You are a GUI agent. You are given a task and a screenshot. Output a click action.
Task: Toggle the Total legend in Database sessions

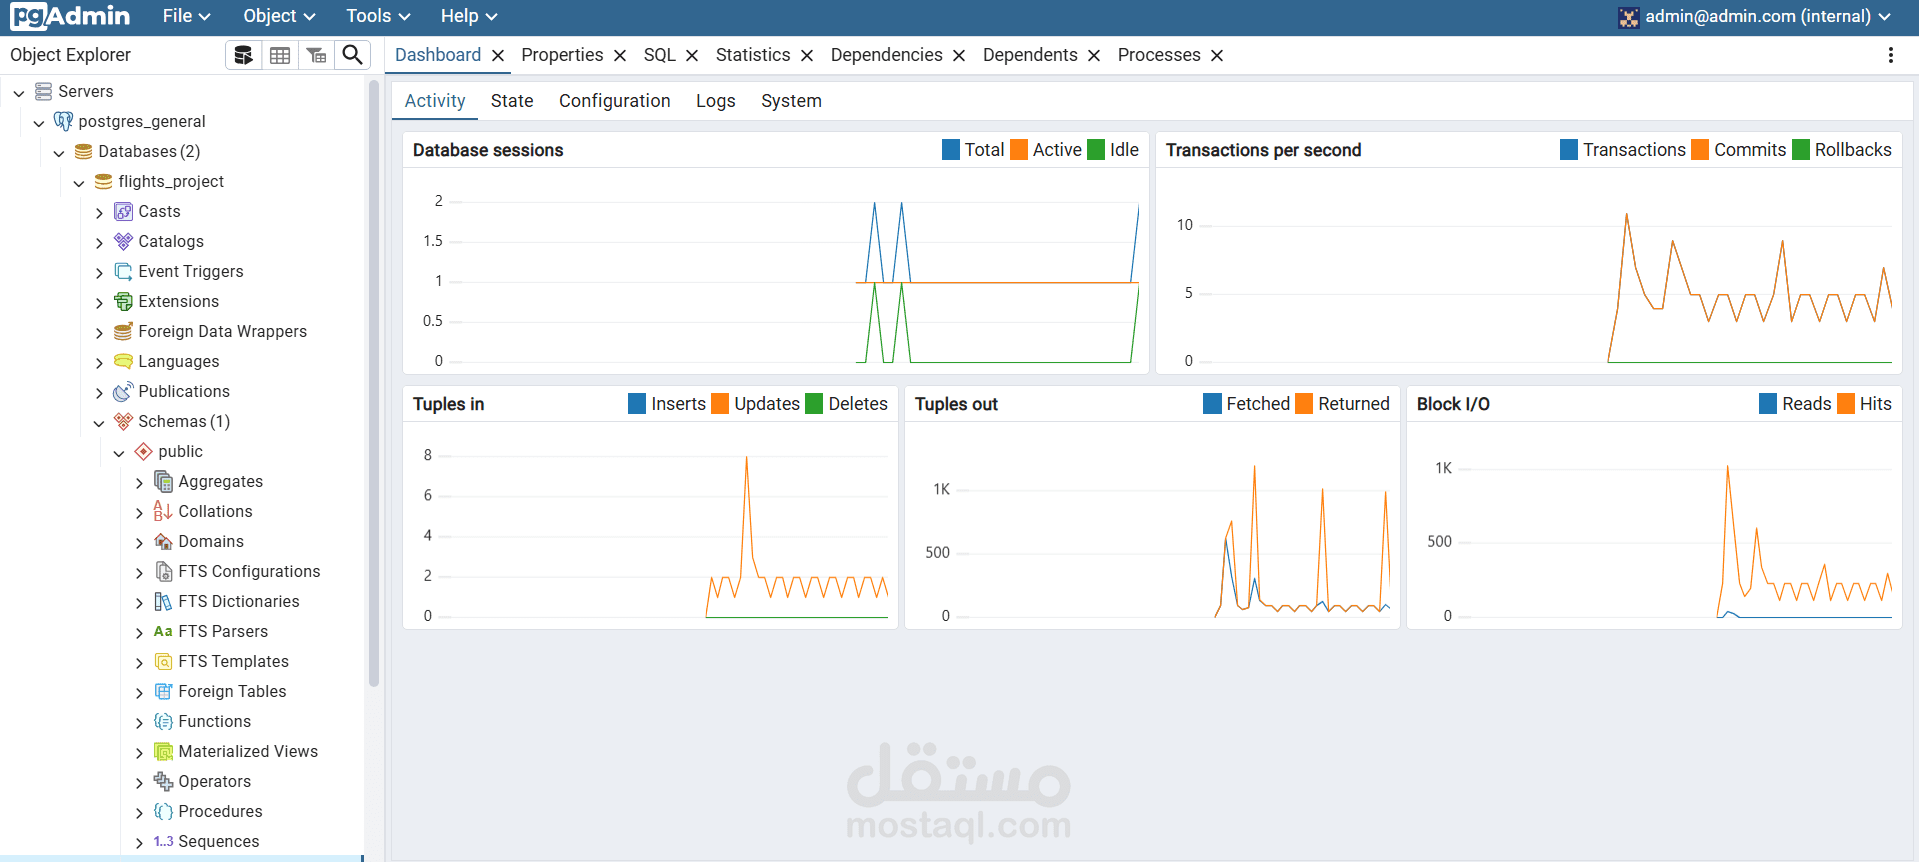973,150
